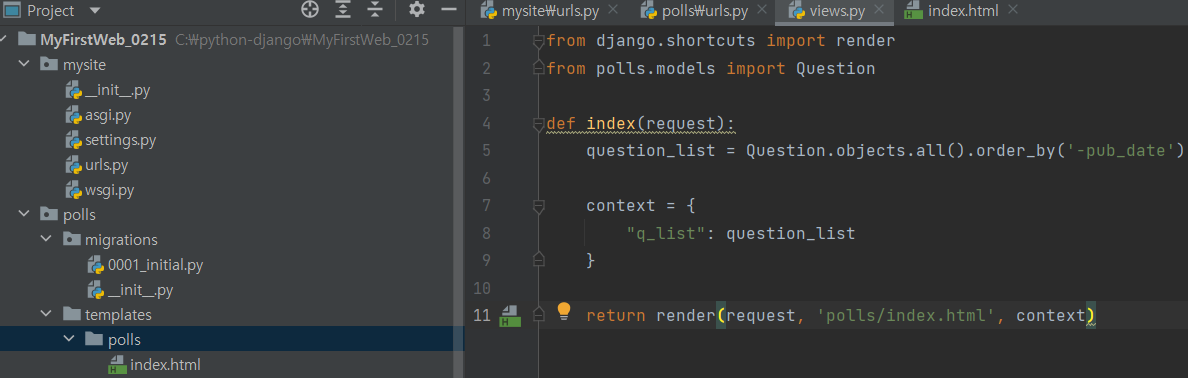Click the HTML file icon beside index.html in tree

coord(117,365)
